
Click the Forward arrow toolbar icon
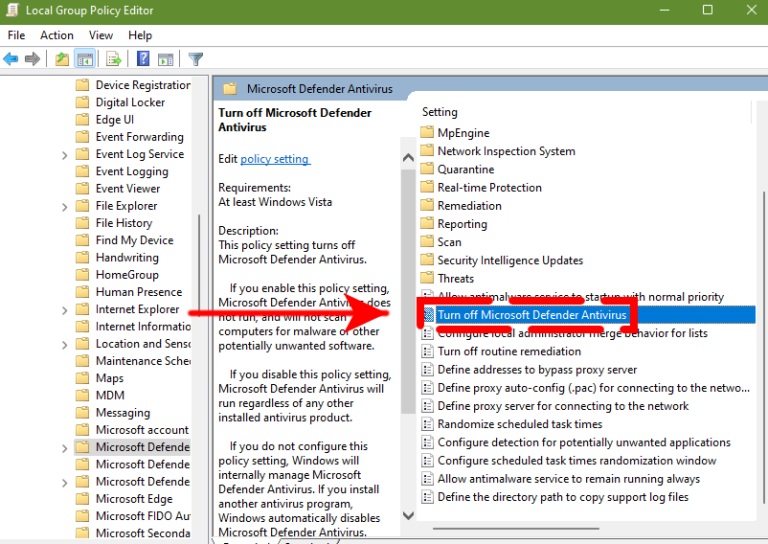click(x=32, y=59)
